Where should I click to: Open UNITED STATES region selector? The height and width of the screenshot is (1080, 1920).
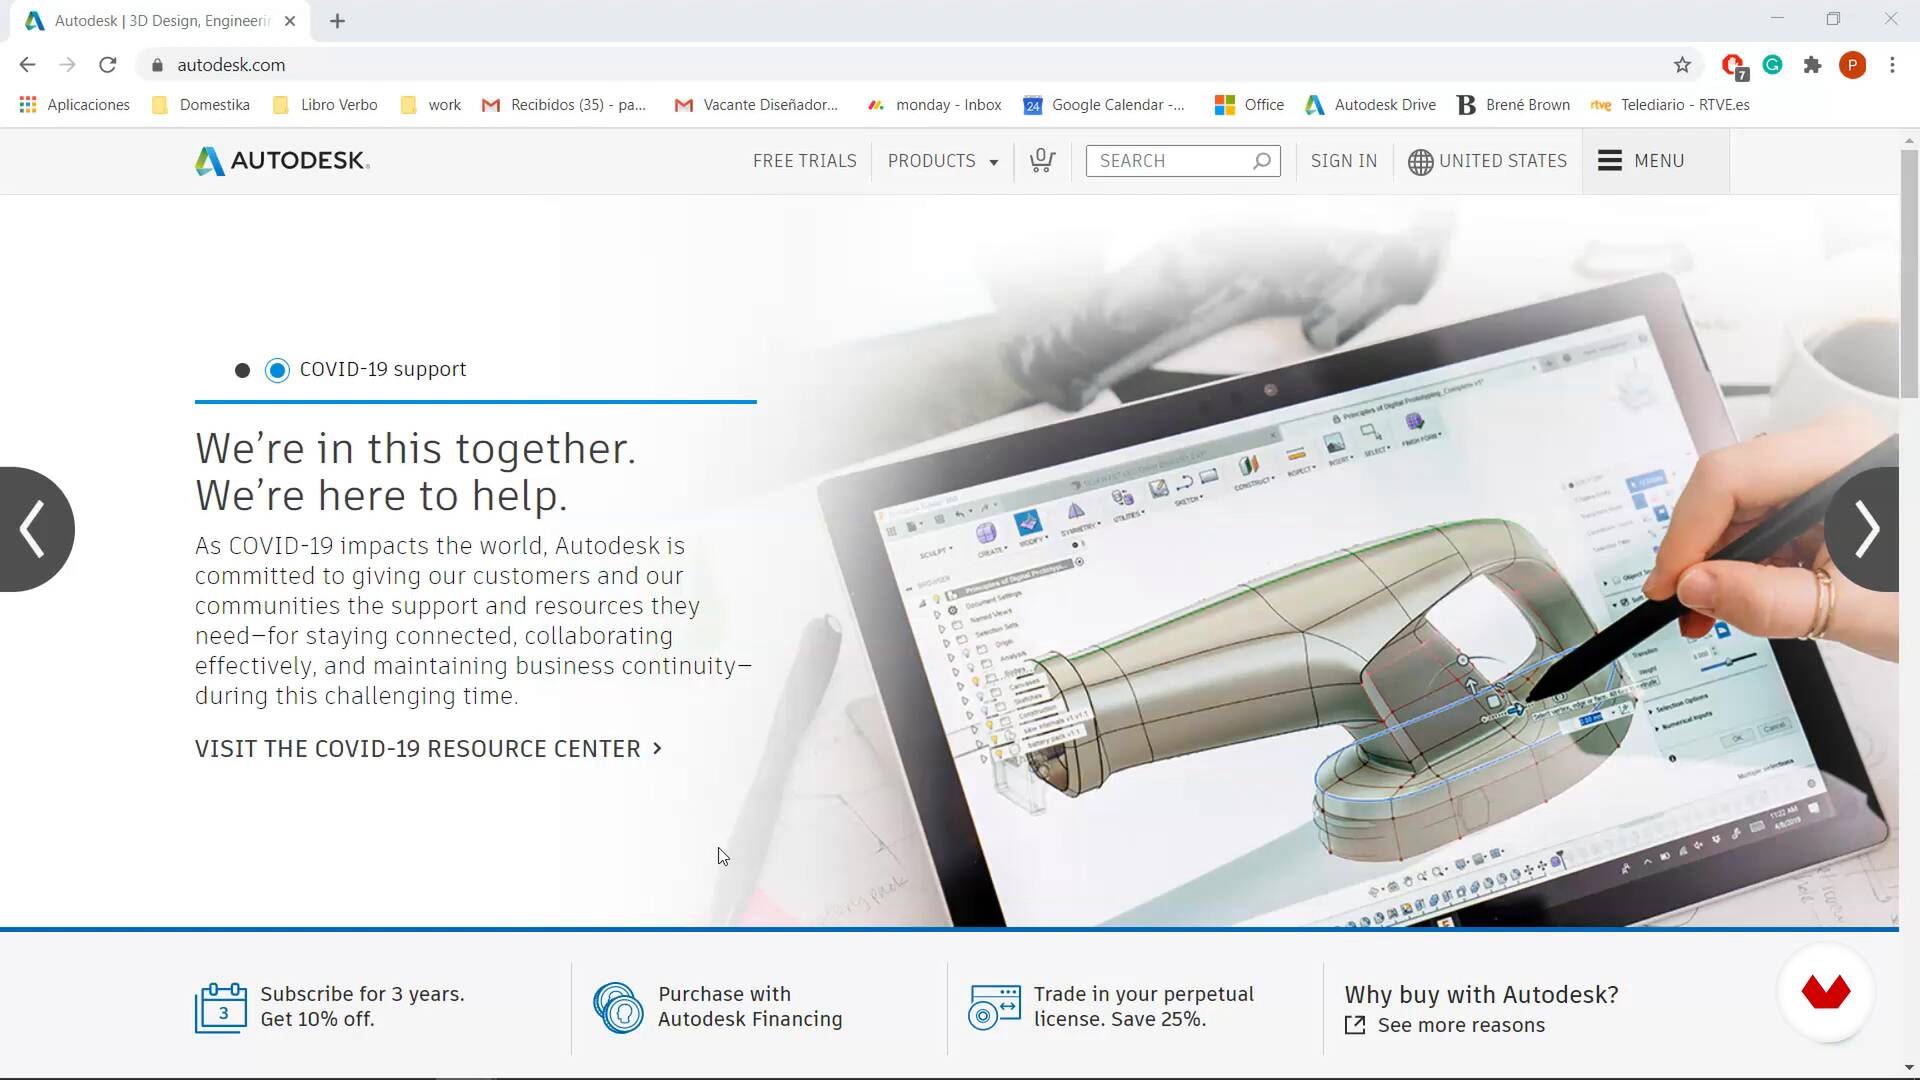(x=1487, y=161)
